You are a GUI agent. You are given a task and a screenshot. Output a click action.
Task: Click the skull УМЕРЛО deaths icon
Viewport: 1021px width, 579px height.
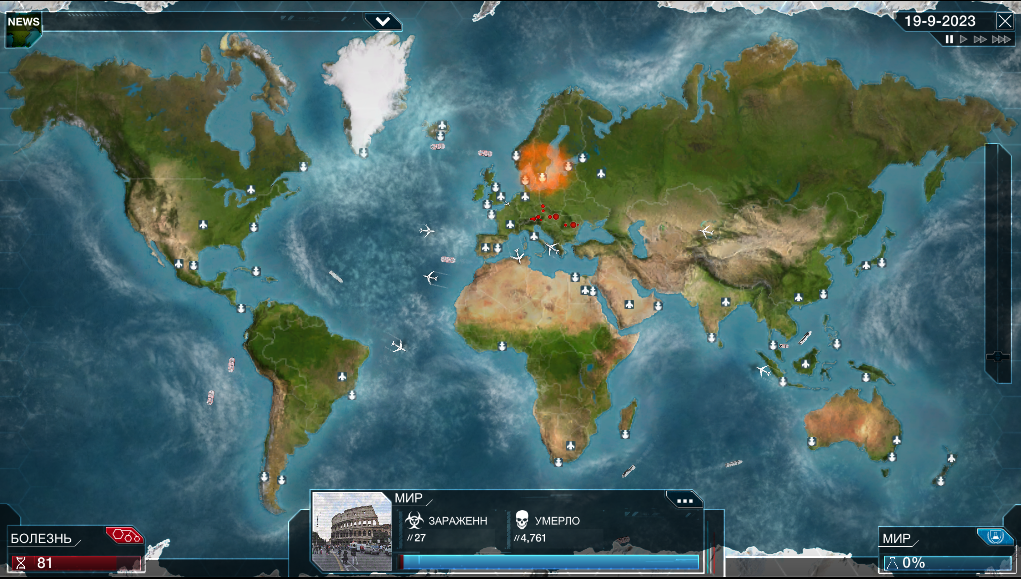pyautogui.click(x=522, y=520)
